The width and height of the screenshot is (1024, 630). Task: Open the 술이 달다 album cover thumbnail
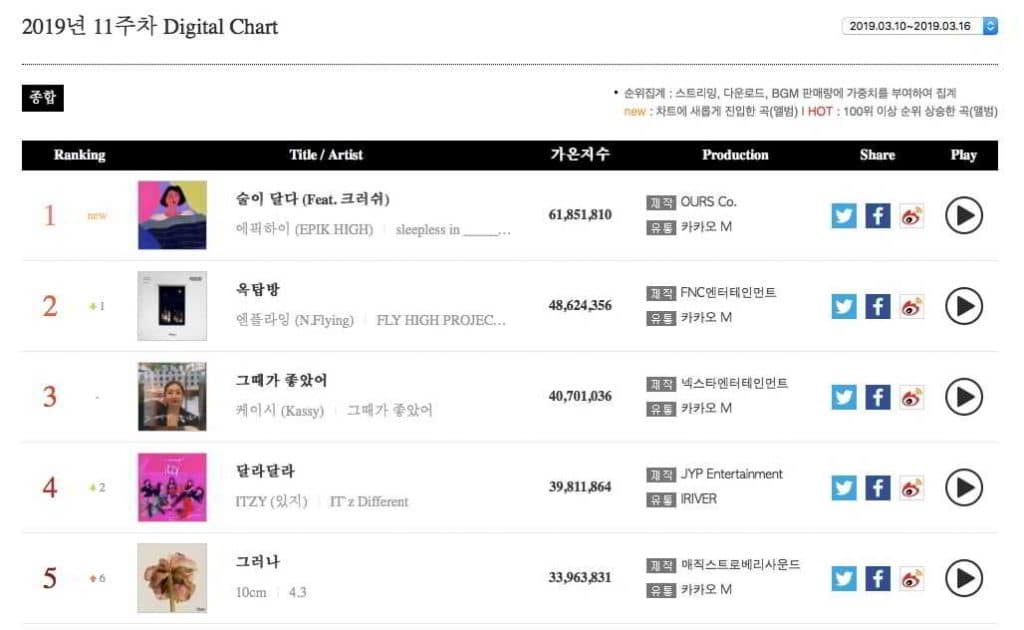point(172,215)
